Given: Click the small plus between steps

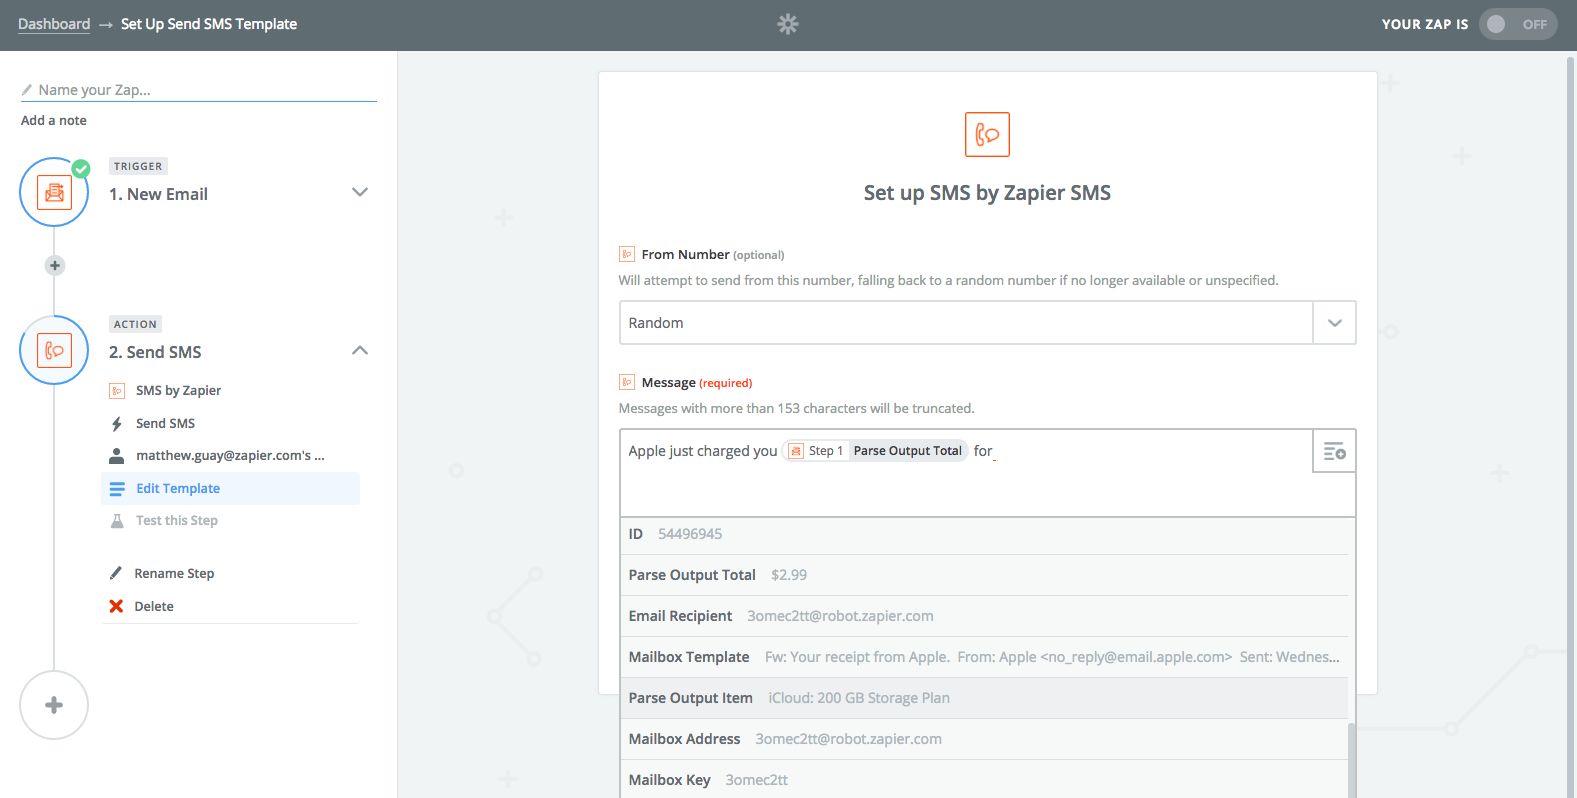Looking at the screenshot, I should [x=55, y=265].
